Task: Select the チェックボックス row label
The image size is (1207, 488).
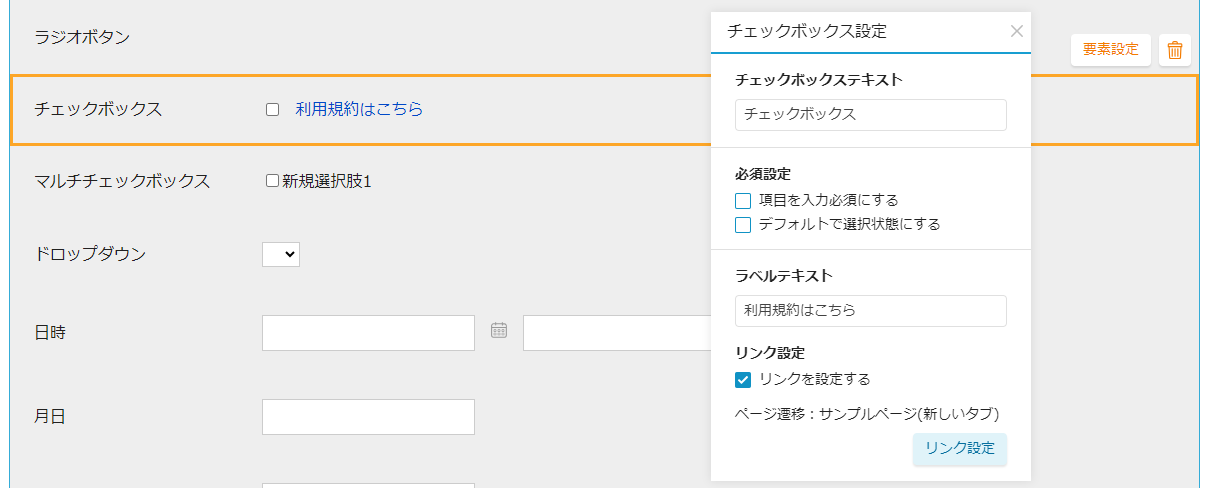Action: point(98,109)
